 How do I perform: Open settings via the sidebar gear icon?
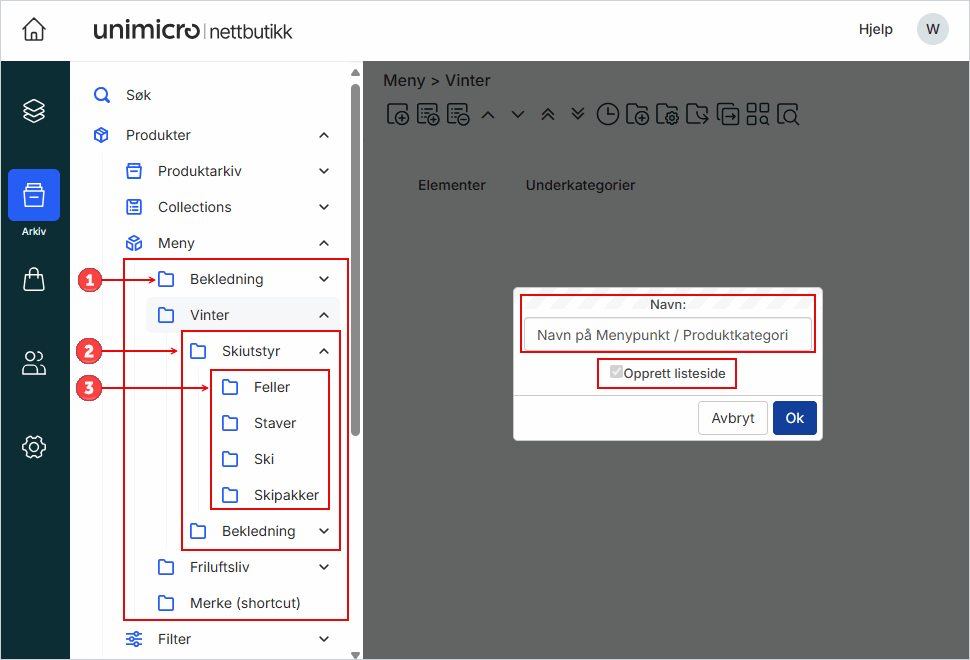[34, 447]
